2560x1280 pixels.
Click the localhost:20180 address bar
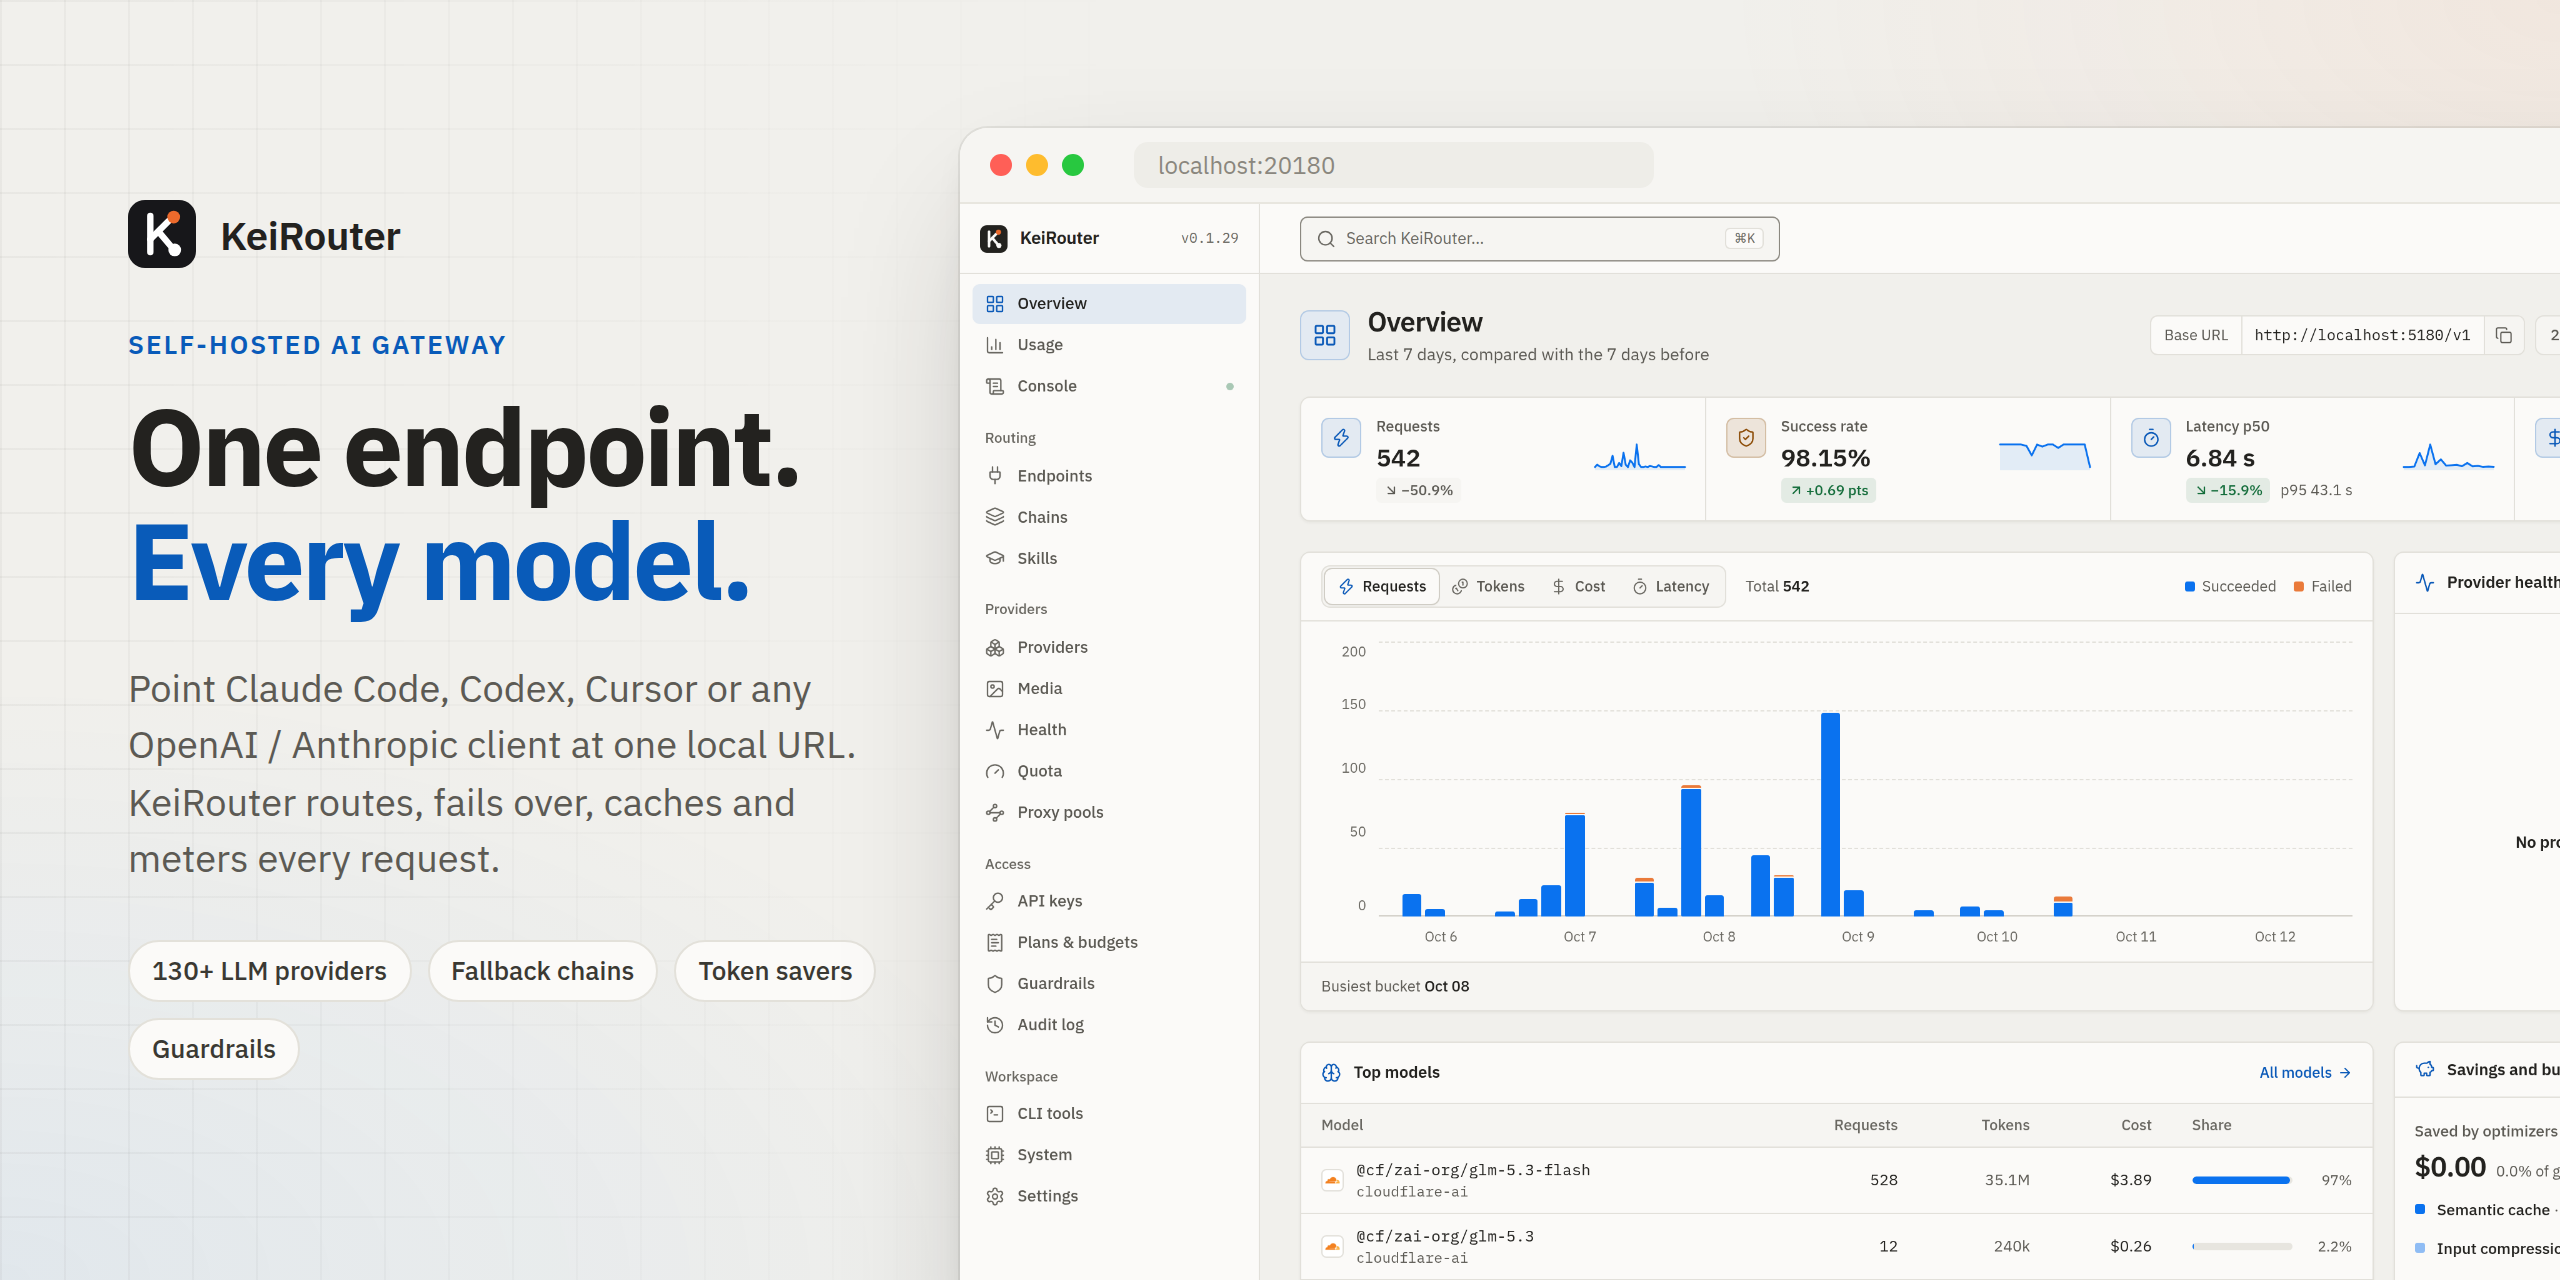[1393, 165]
